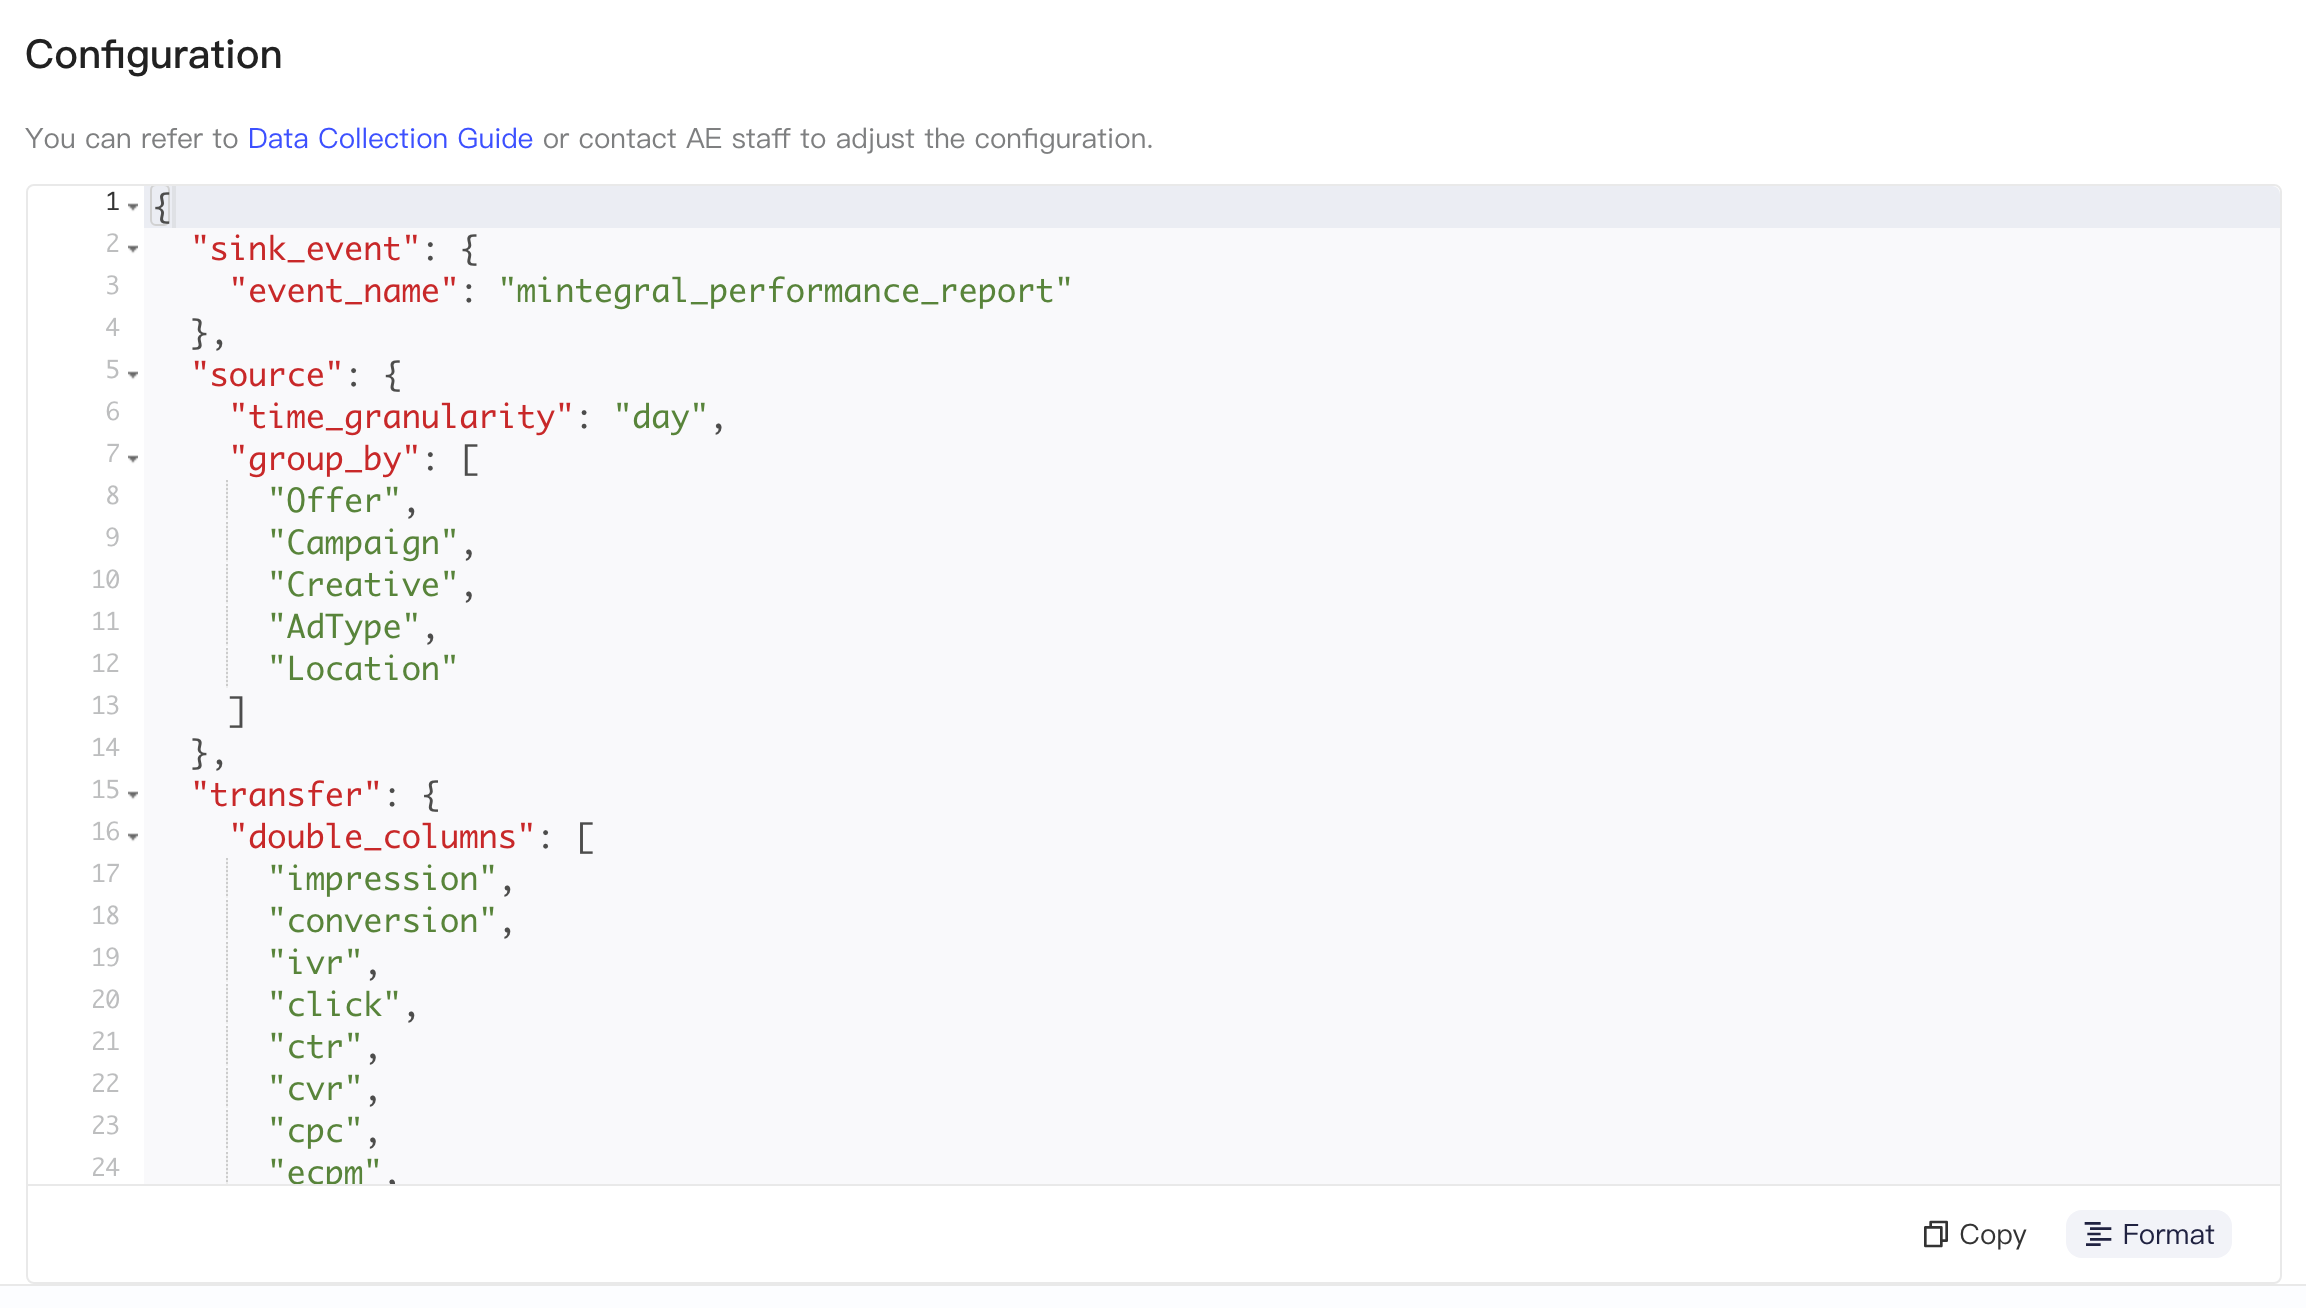Open the Data Collection Guide link
Screen dimensions: 2306x1308
tap(390, 138)
